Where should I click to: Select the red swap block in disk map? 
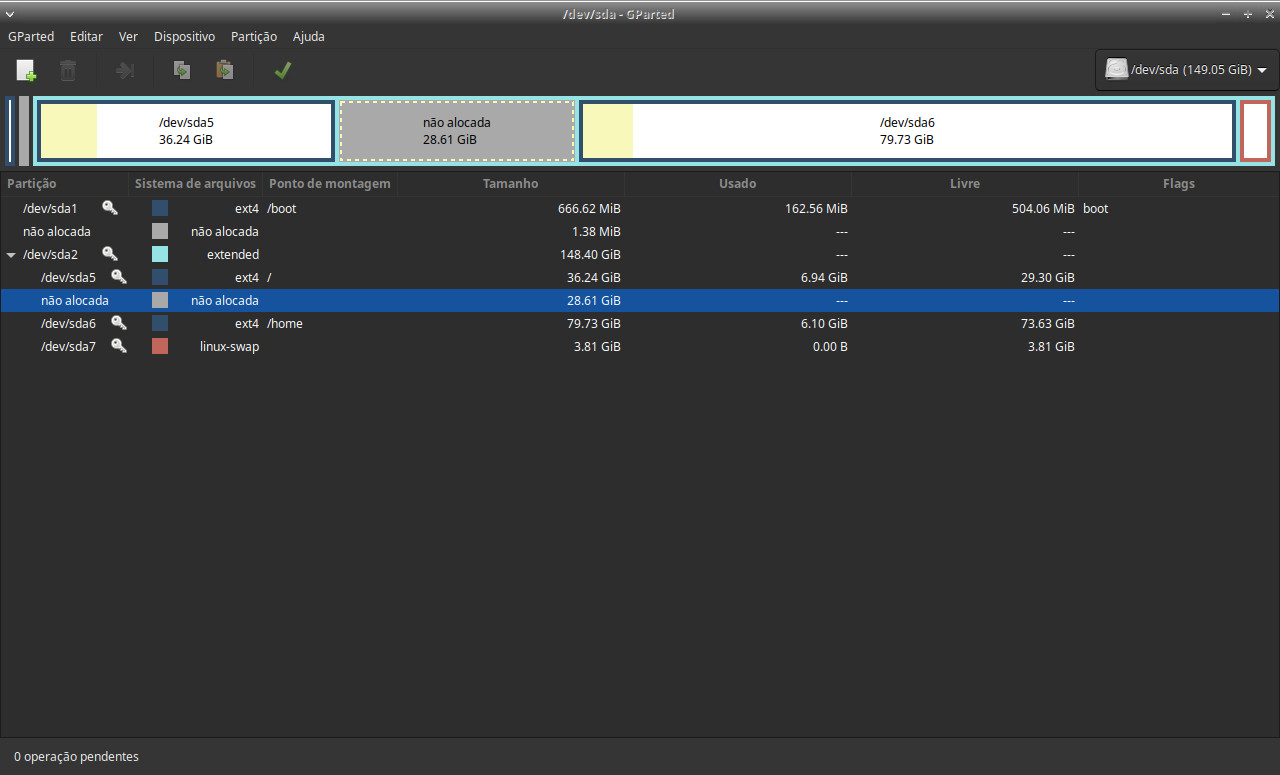point(1255,131)
